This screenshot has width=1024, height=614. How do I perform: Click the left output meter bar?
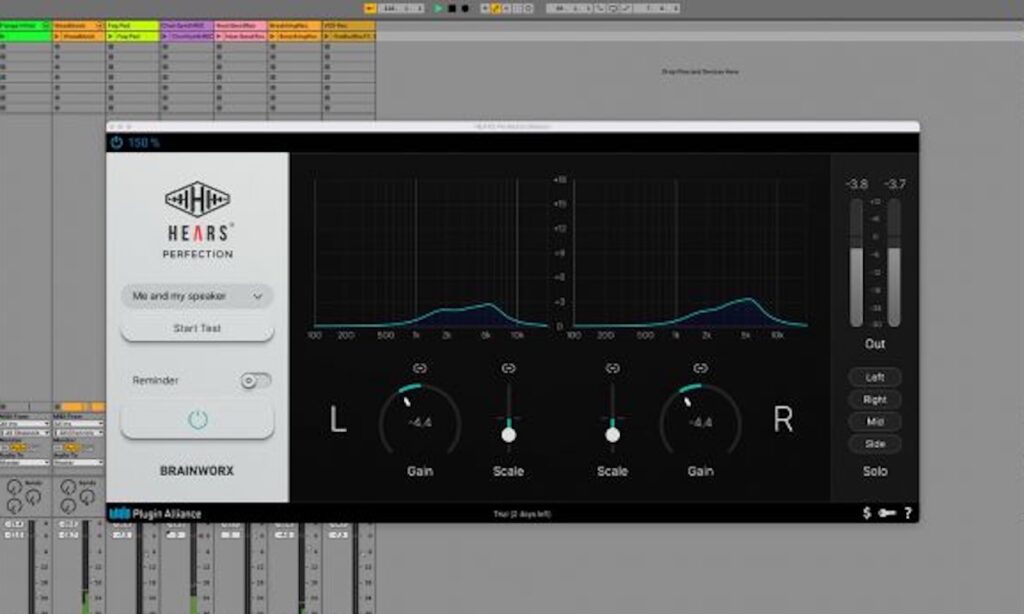pos(856,263)
